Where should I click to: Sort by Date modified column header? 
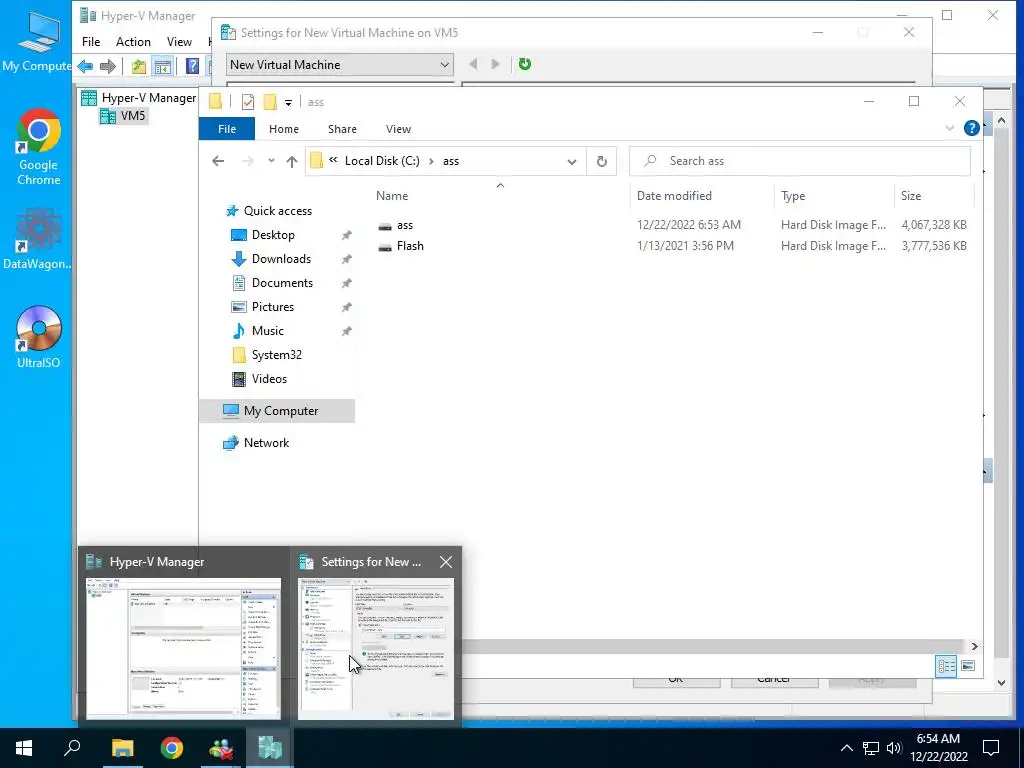[x=674, y=196]
